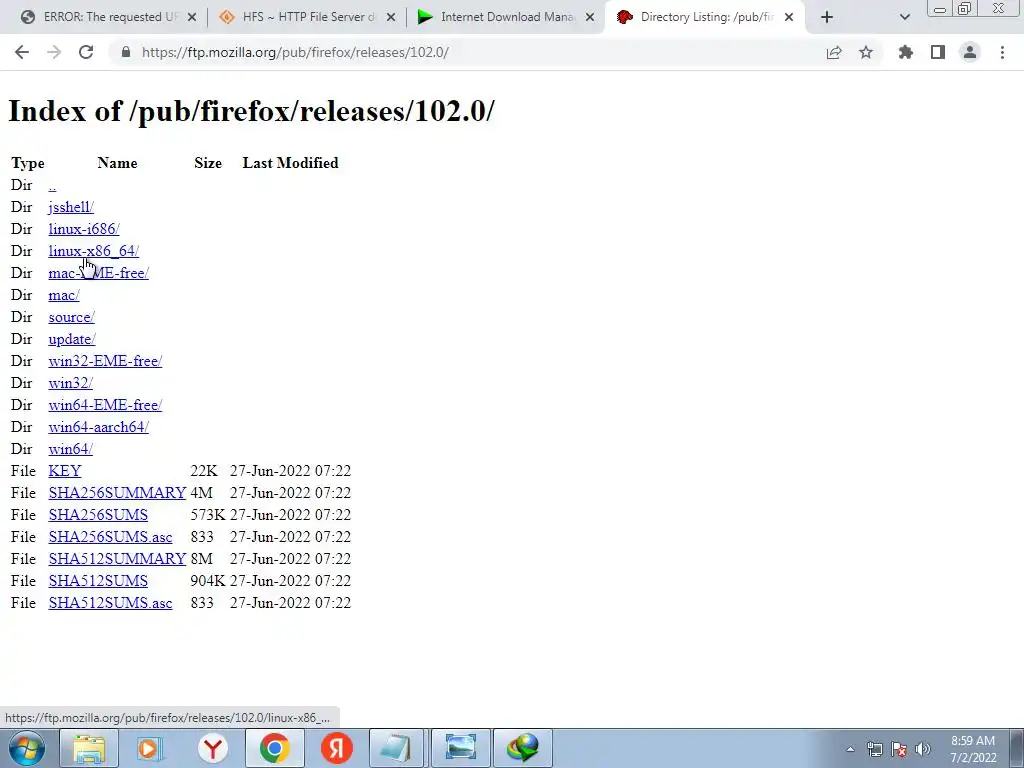Launch the media player taskbar icon
Image resolution: width=1024 pixels, height=768 pixels.
coord(151,748)
